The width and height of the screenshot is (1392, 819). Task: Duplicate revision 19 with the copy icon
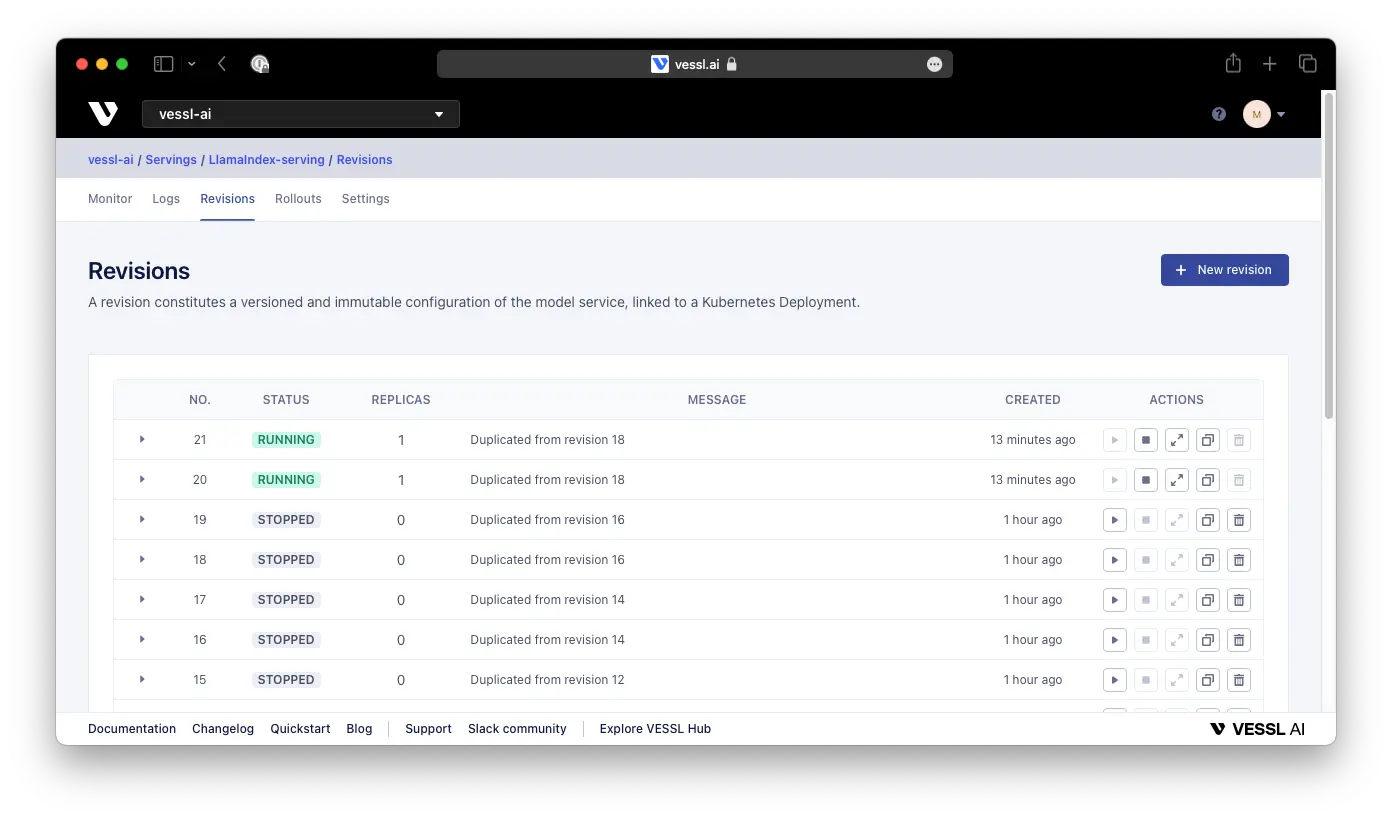1208,520
